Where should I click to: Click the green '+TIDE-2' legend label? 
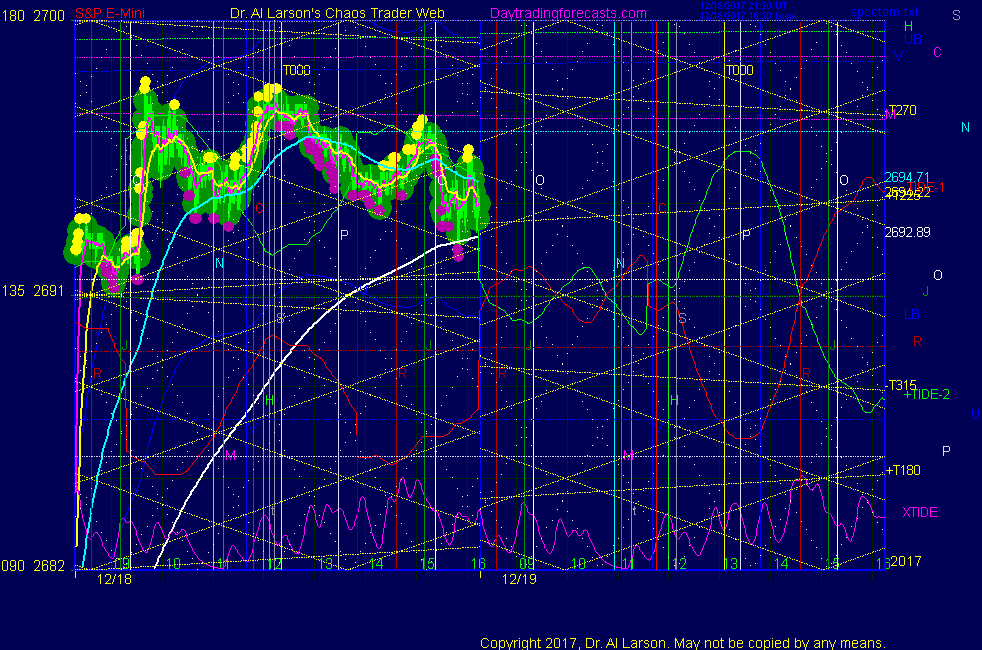926,395
